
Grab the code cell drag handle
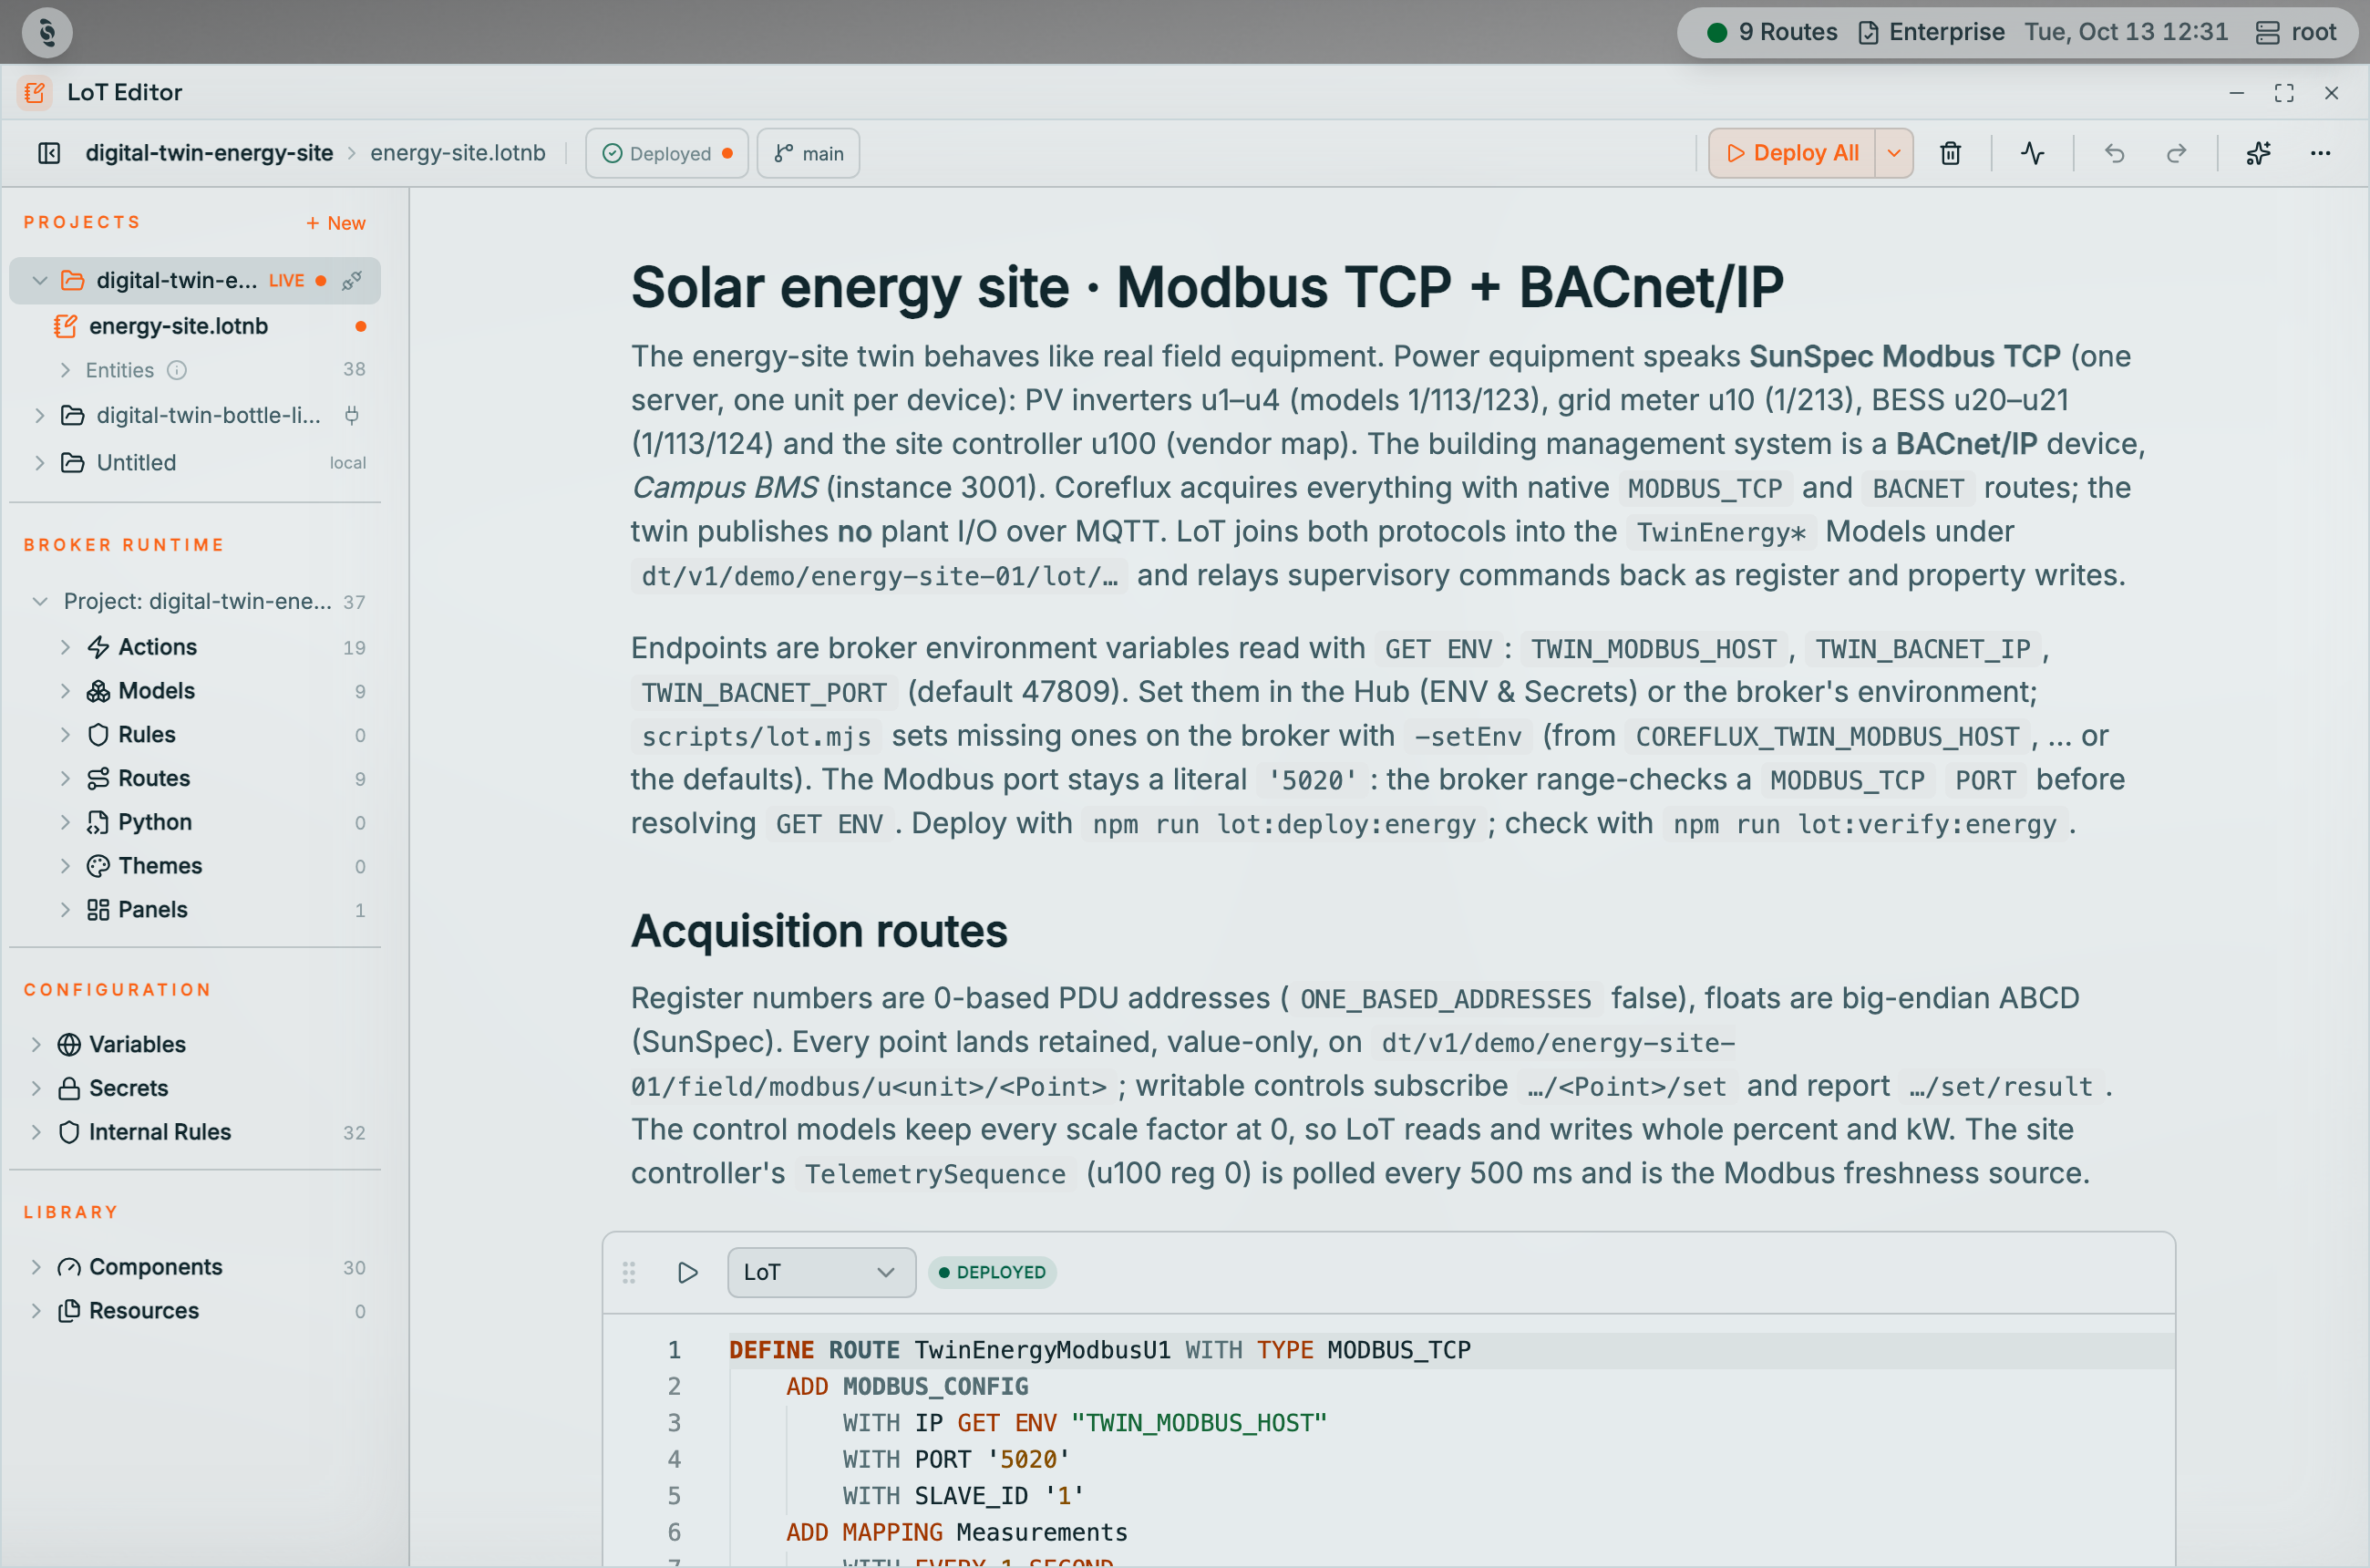629,1272
